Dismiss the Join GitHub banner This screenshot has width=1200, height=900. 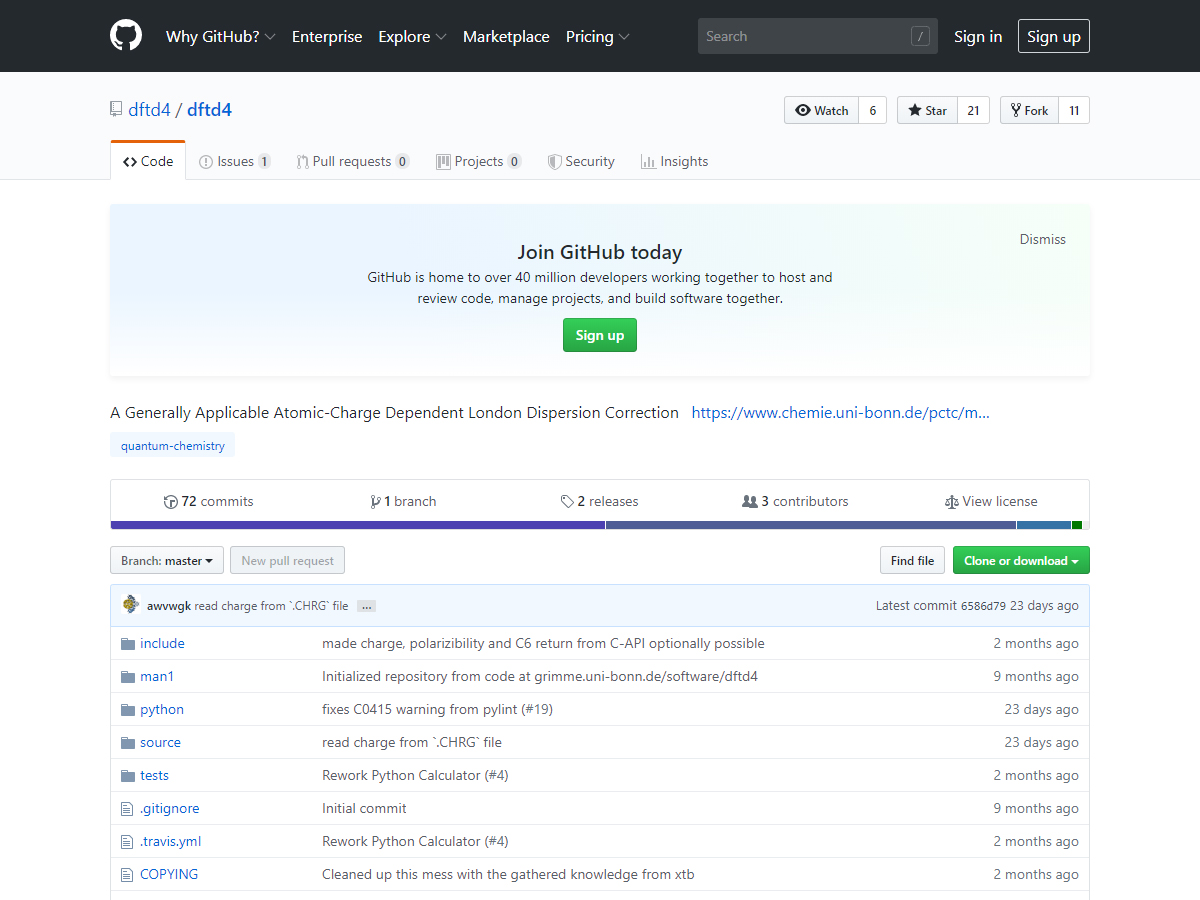[x=1042, y=239]
